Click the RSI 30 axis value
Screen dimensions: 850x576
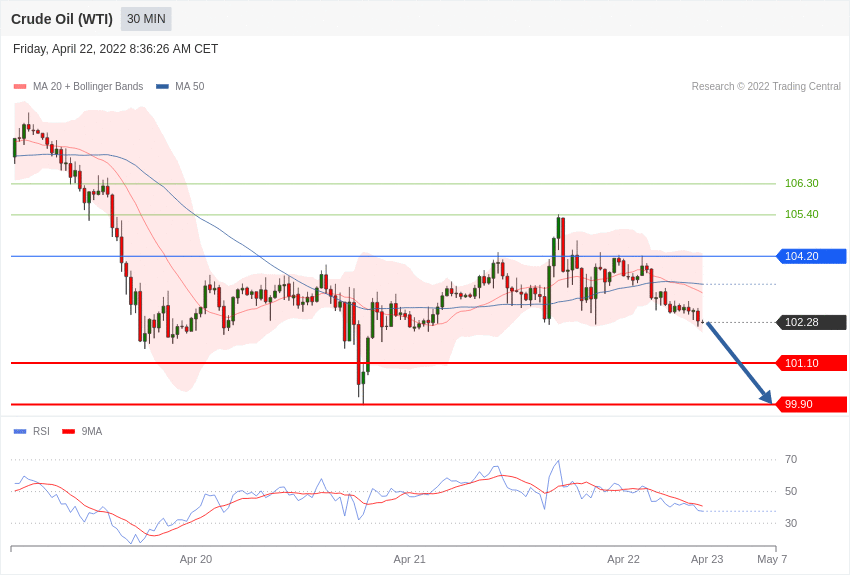point(791,523)
